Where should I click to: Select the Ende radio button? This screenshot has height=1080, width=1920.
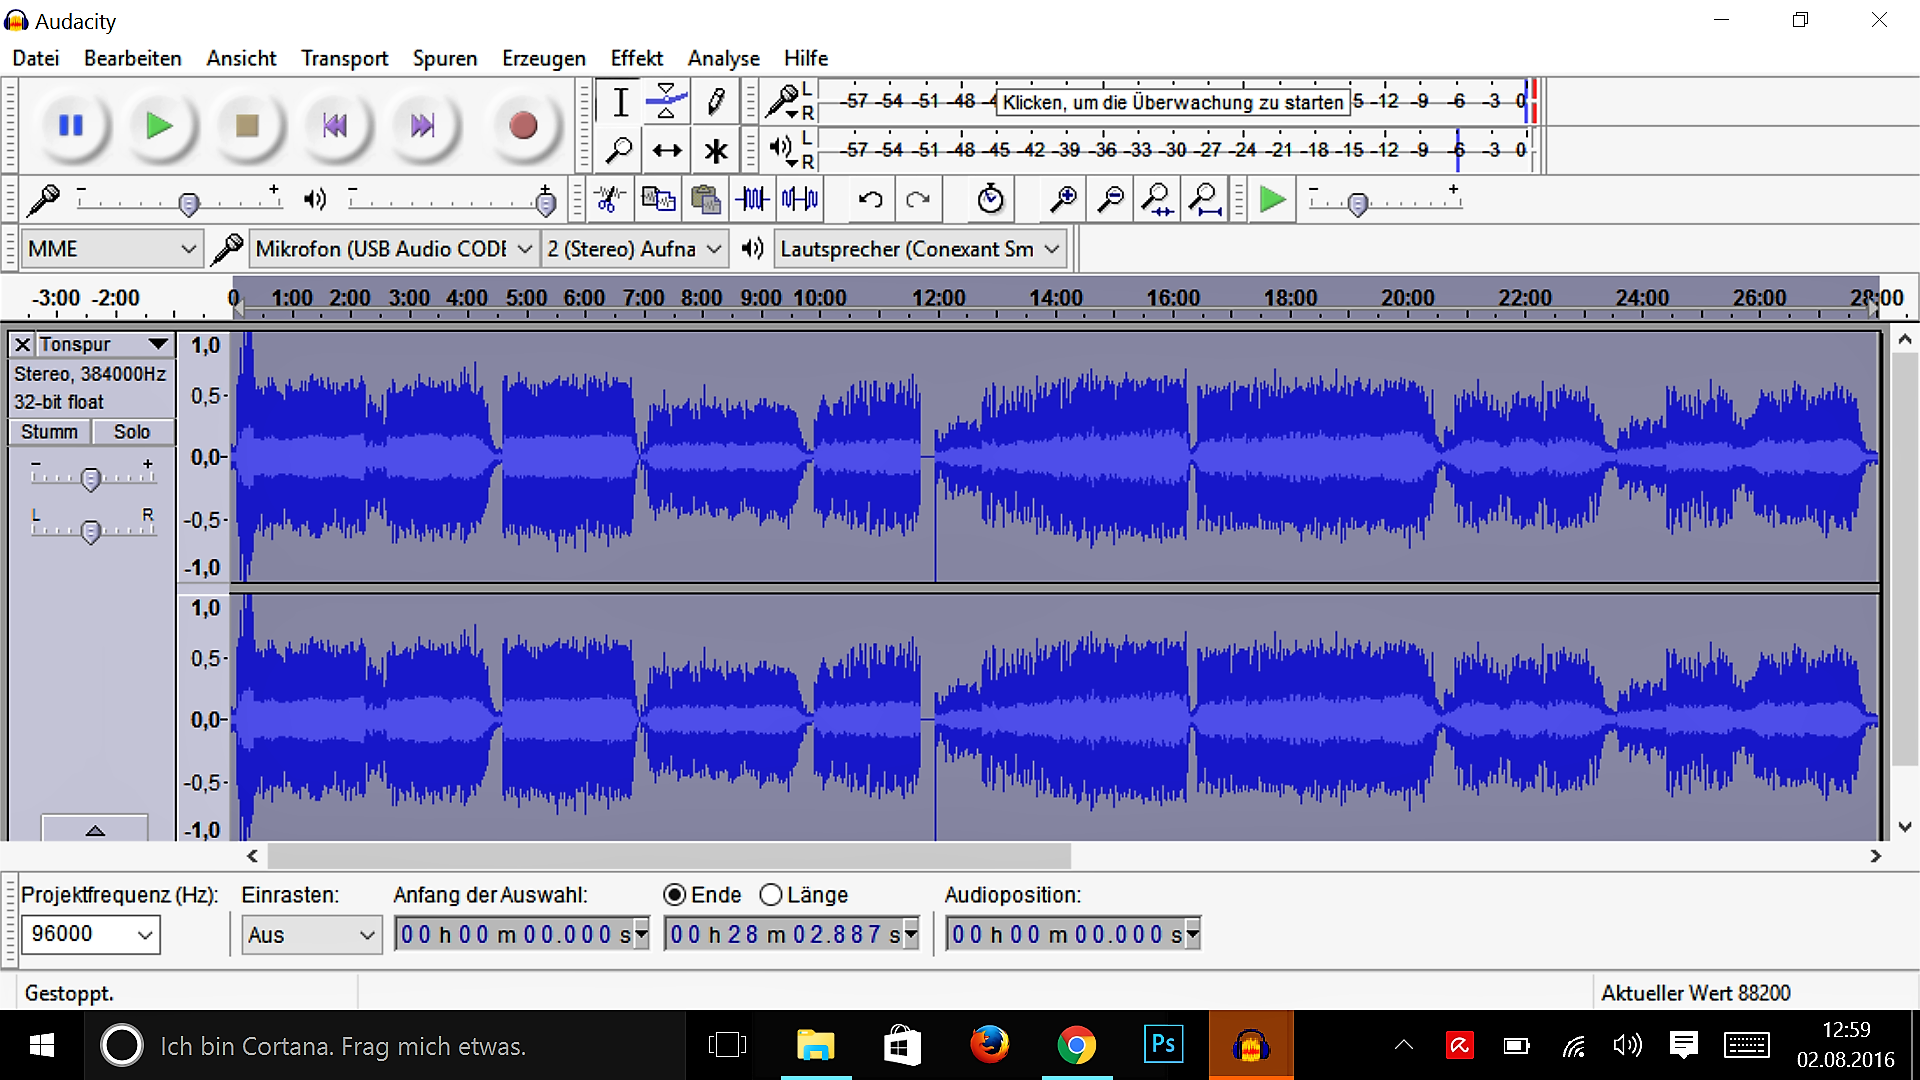tap(675, 895)
